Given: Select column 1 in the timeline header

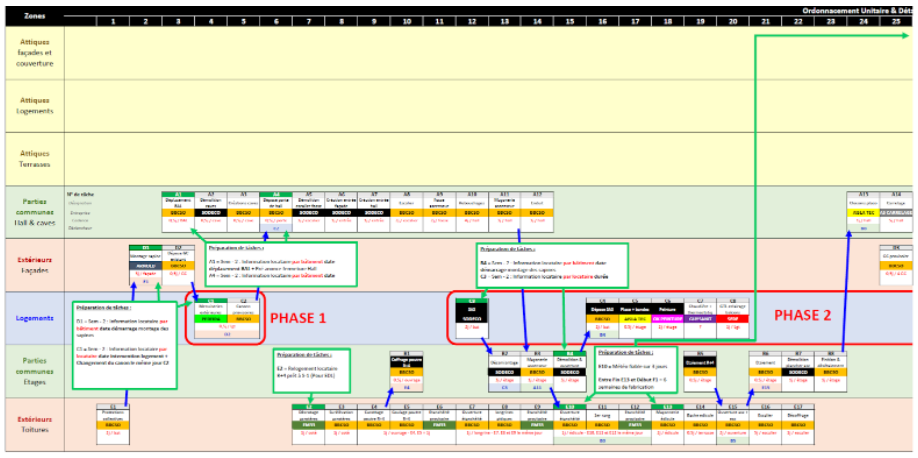Looking at the screenshot, I should [x=113, y=21].
